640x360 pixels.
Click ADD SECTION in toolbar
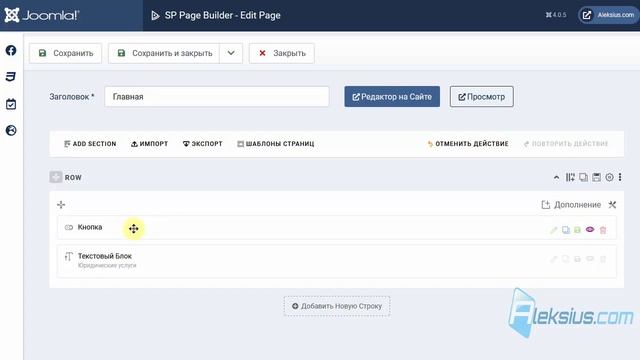click(90, 144)
